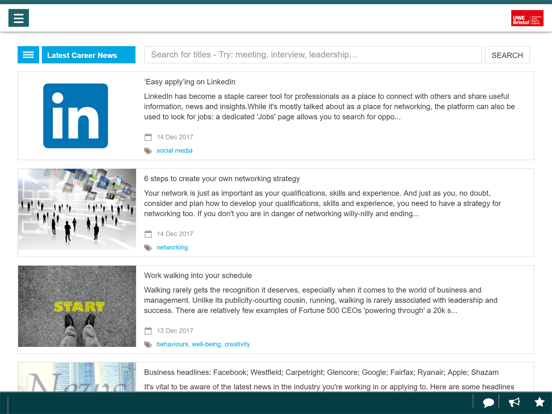Image resolution: width=552 pixels, height=414 pixels.
Task: Click calendar icon of networking strategy article
Action: [148, 234]
